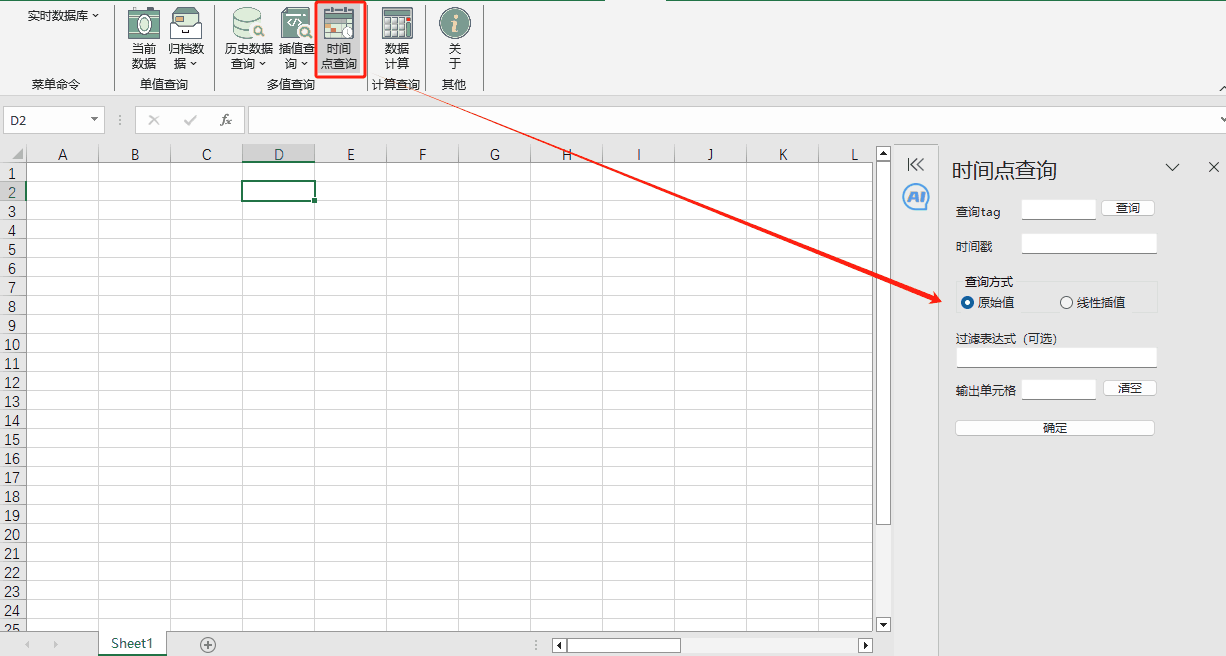1226x656 pixels.
Task: Click the horizontal scrollbar right arrow
Action: [x=865, y=645]
